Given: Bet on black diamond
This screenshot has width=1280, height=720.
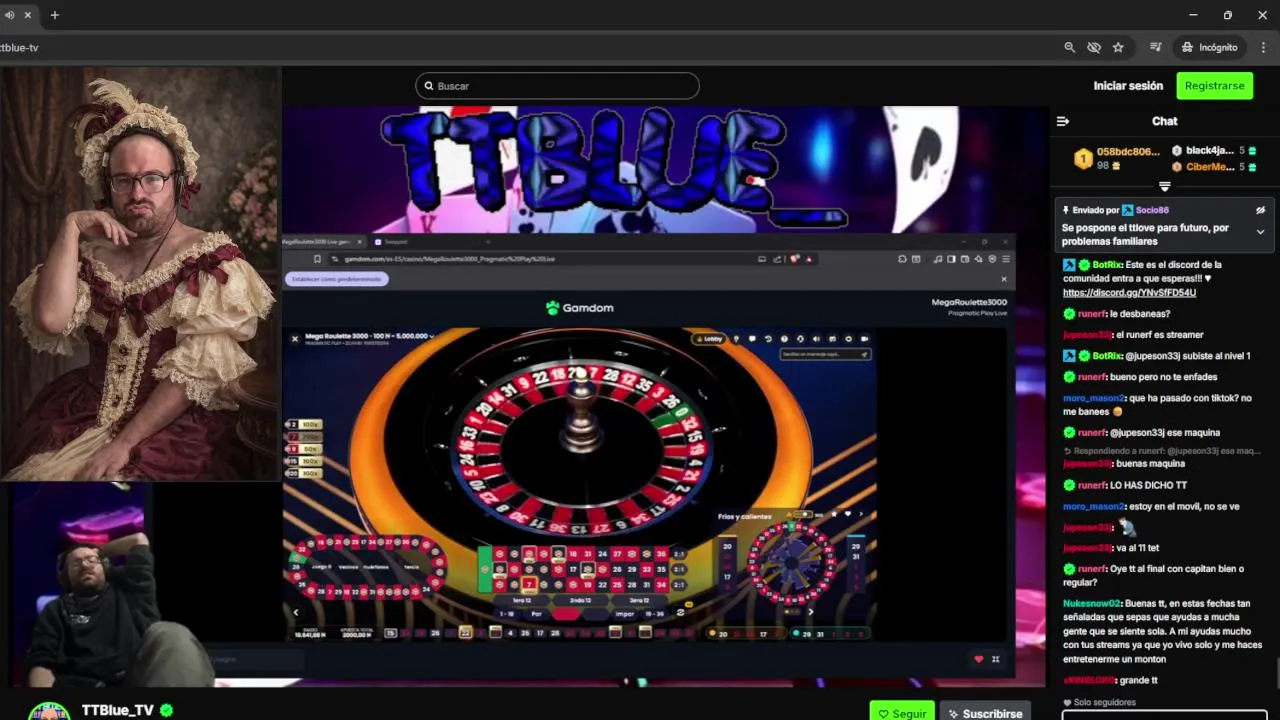Looking at the screenshot, I should point(595,614).
